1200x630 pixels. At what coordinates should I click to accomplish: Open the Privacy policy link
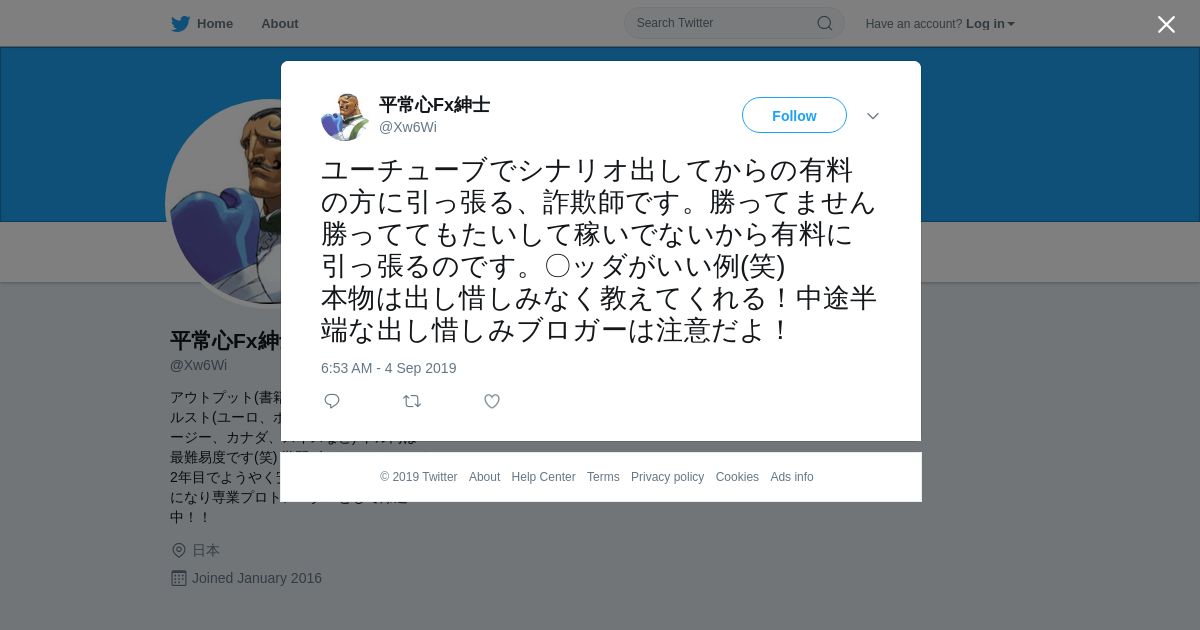tap(667, 477)
